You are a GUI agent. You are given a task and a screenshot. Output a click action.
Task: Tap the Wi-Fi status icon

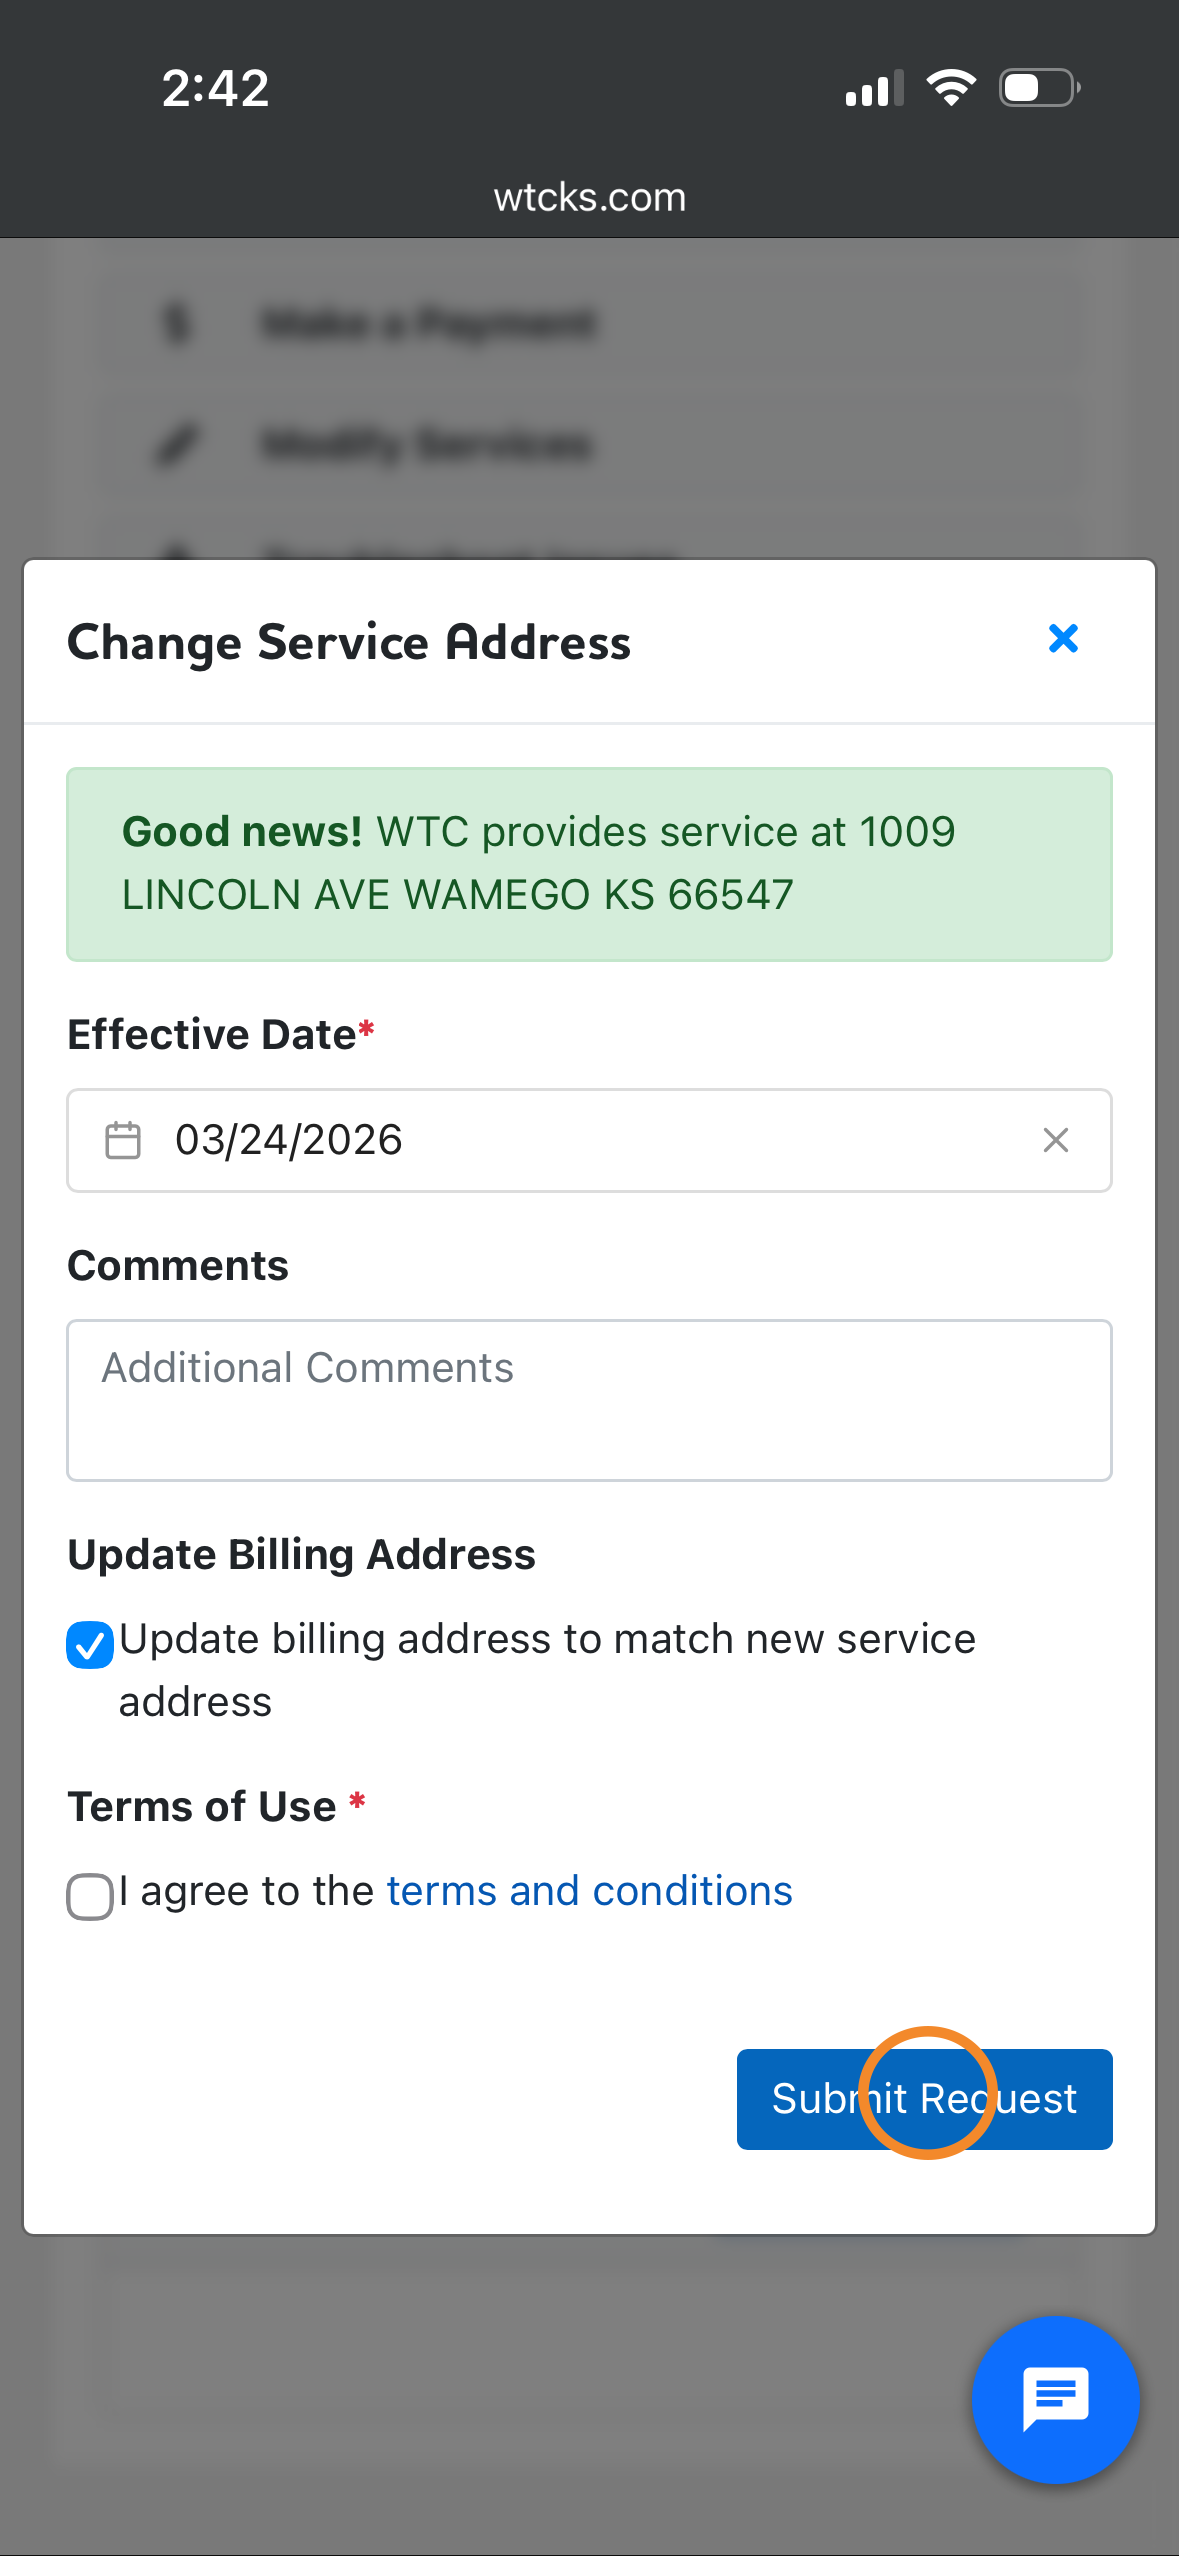click(951, 88)
